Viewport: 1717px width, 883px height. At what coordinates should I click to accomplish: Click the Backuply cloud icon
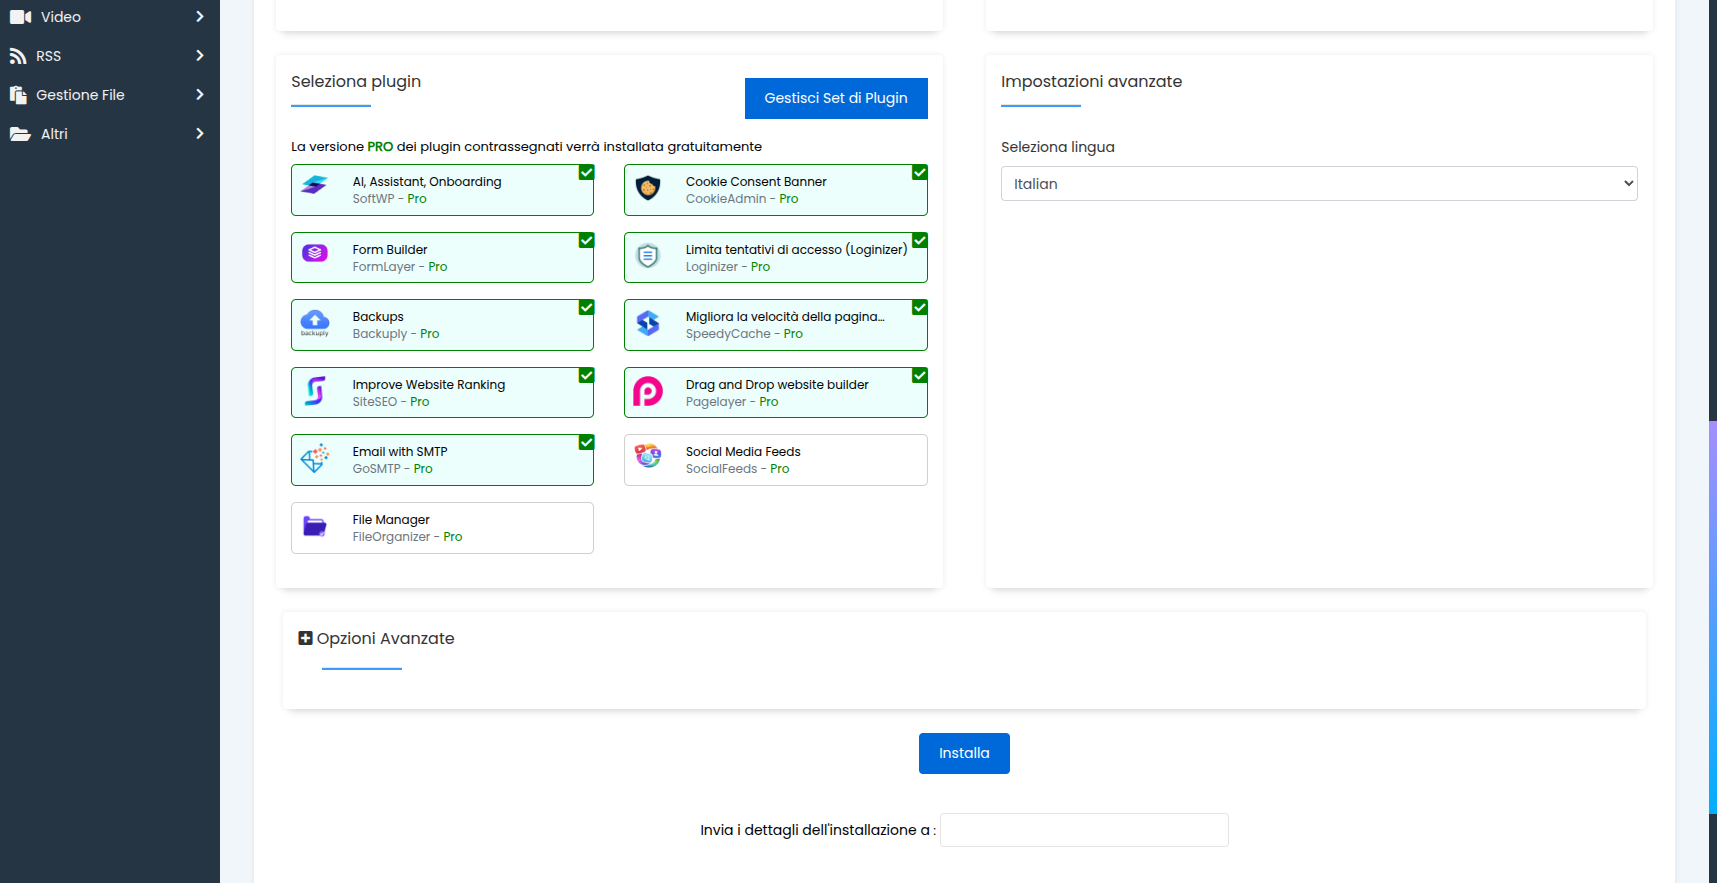pyautogui.click(x=315, y=322)
